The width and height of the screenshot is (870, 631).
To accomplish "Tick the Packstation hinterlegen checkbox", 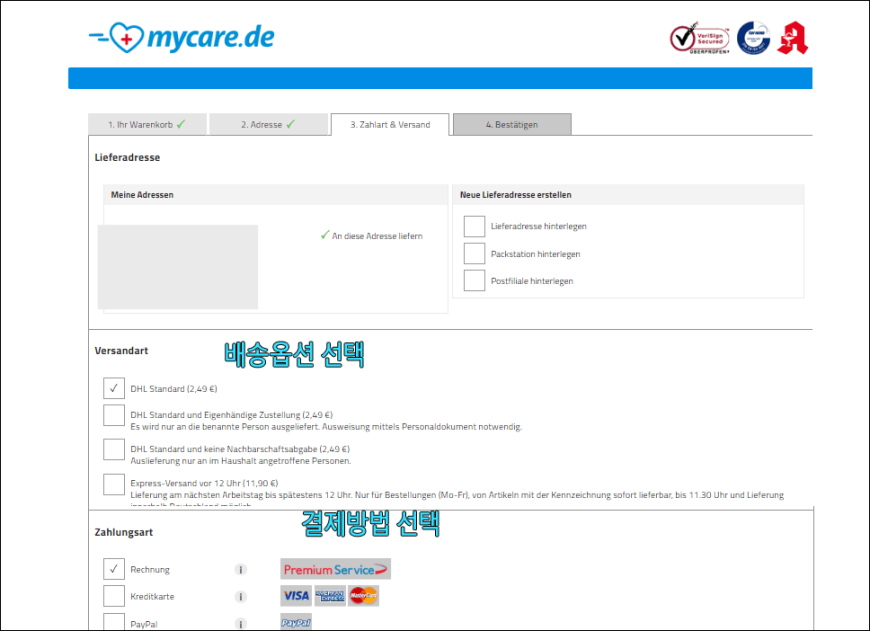I will [x=474, y=254].
